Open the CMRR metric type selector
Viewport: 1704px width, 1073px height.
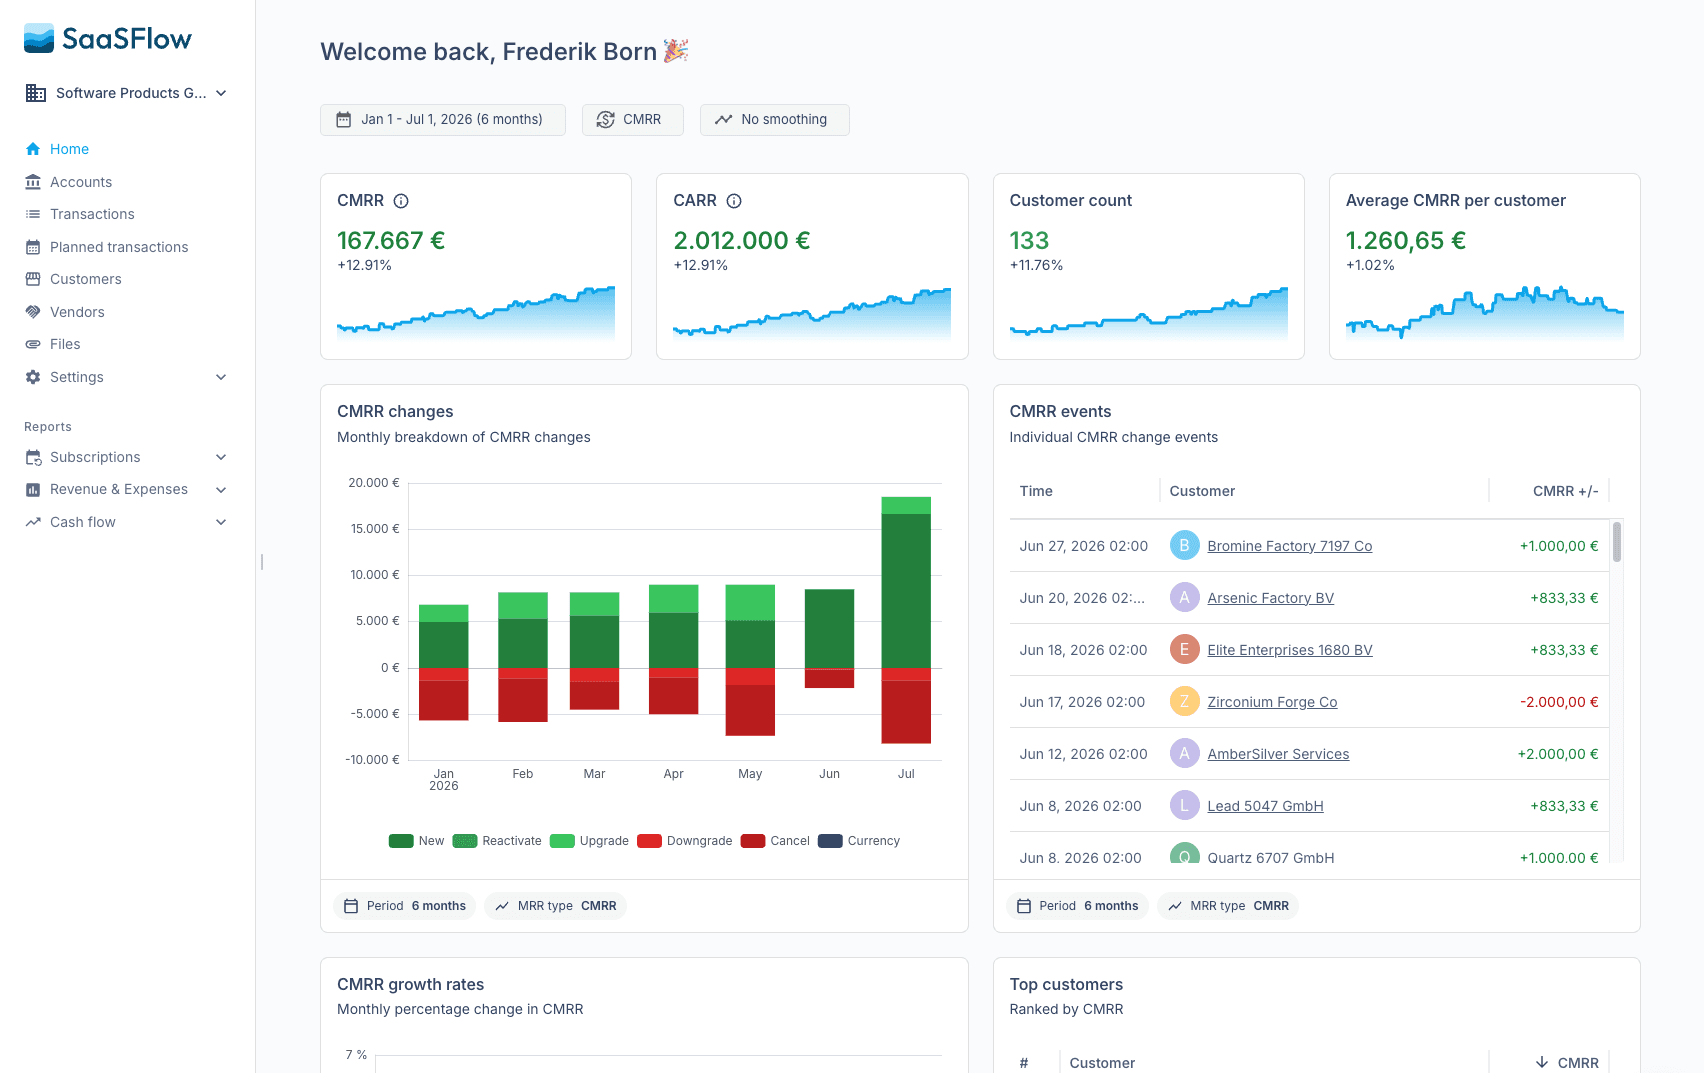pos(633,120)
